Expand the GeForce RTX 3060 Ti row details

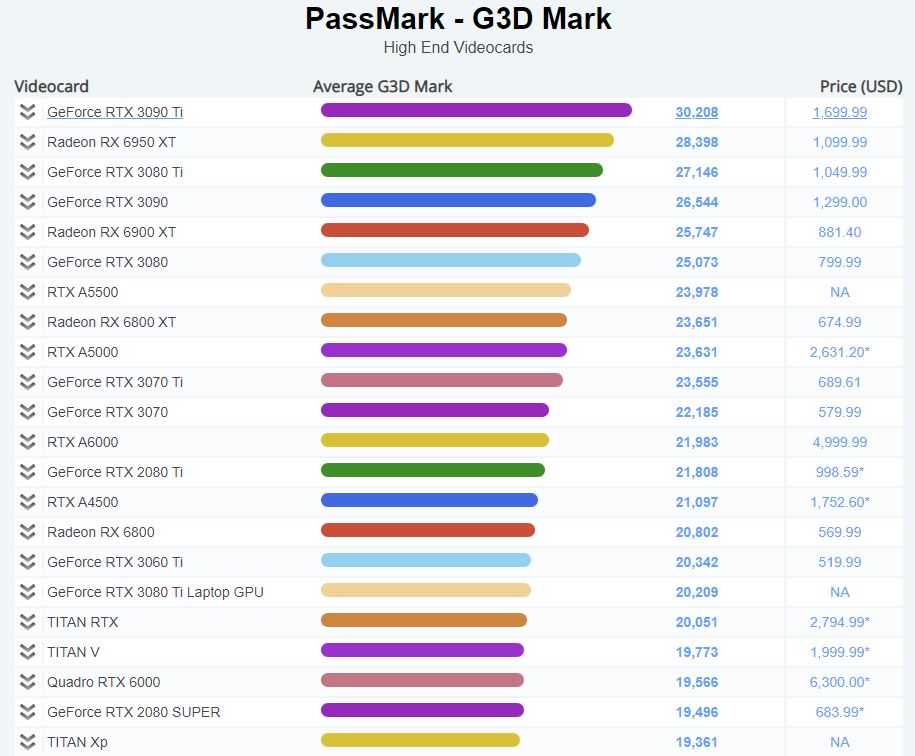[27, 562]
